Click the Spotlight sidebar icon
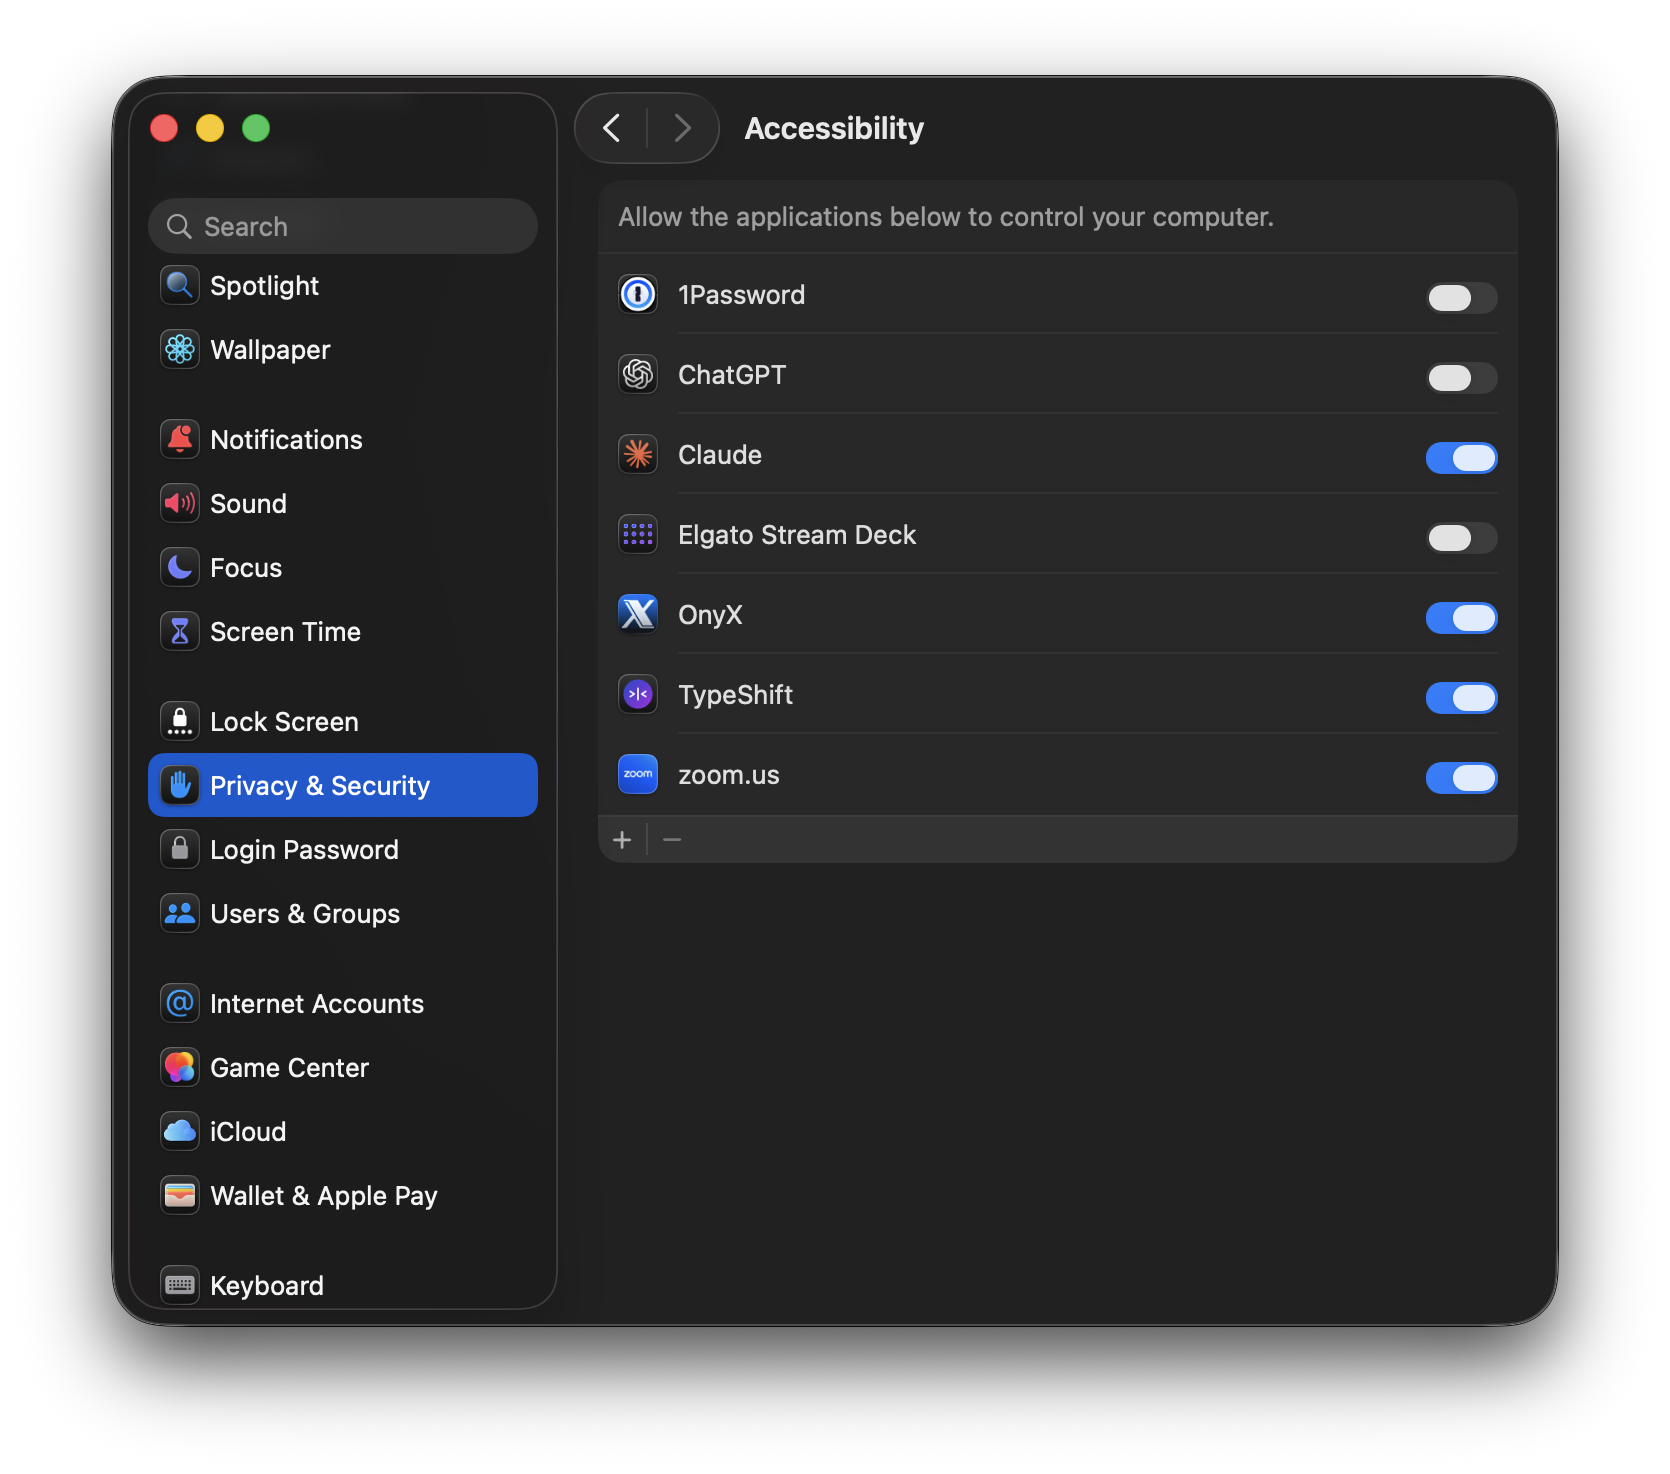 point(179,285)
